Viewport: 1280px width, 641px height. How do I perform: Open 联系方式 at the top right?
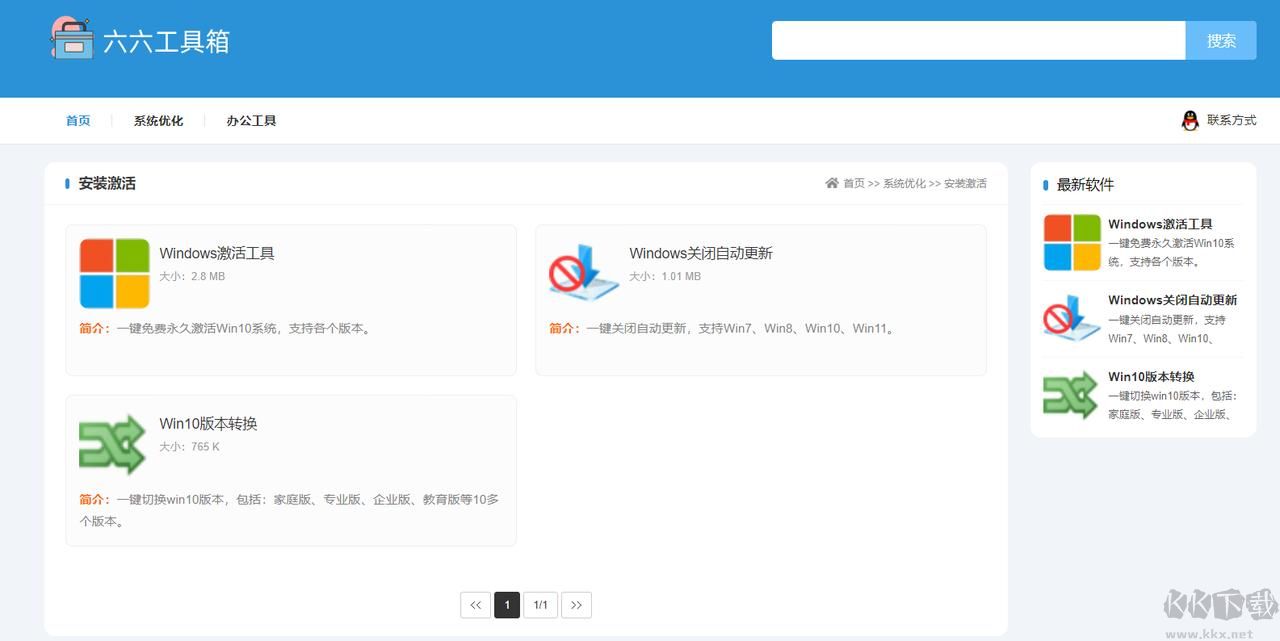coord(1232,120)
